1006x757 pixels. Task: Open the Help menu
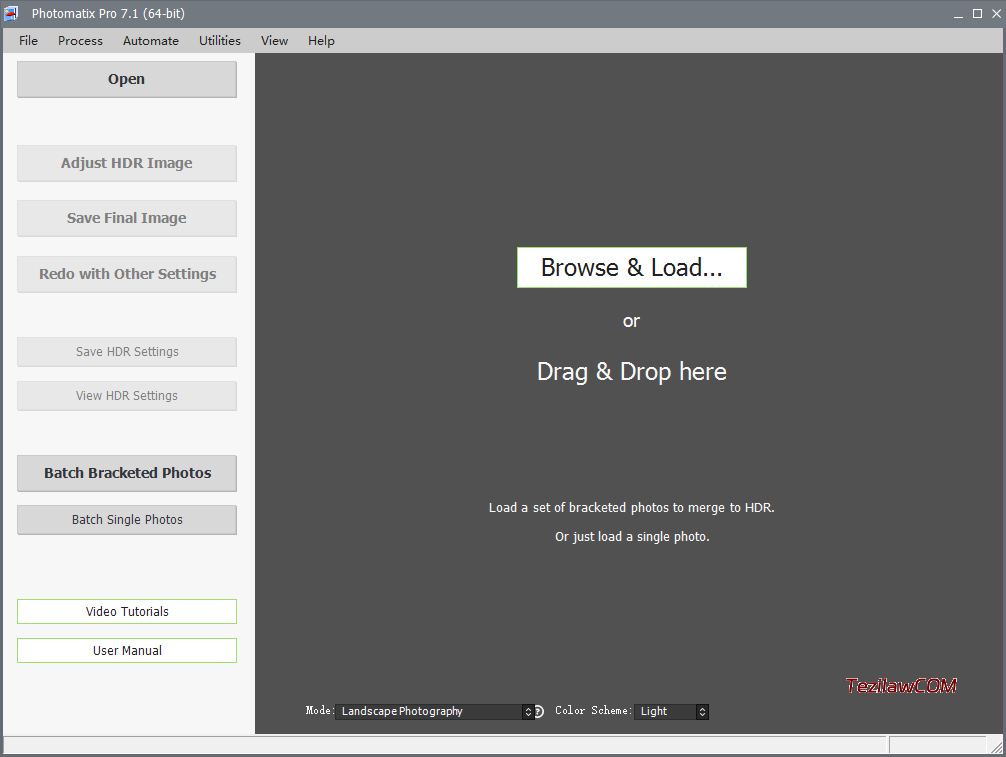pyautogui.click(x=321, y=40)
